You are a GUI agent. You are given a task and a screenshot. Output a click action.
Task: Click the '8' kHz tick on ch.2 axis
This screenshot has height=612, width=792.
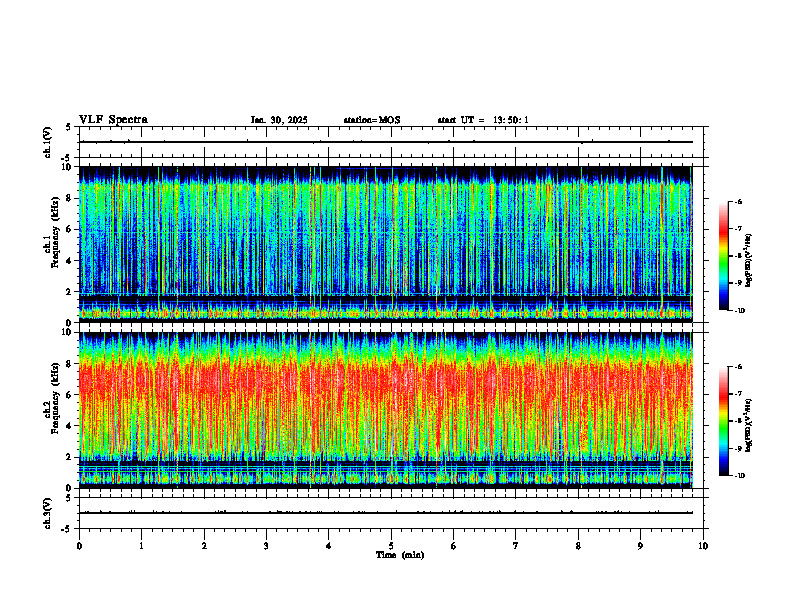[70, 364]
